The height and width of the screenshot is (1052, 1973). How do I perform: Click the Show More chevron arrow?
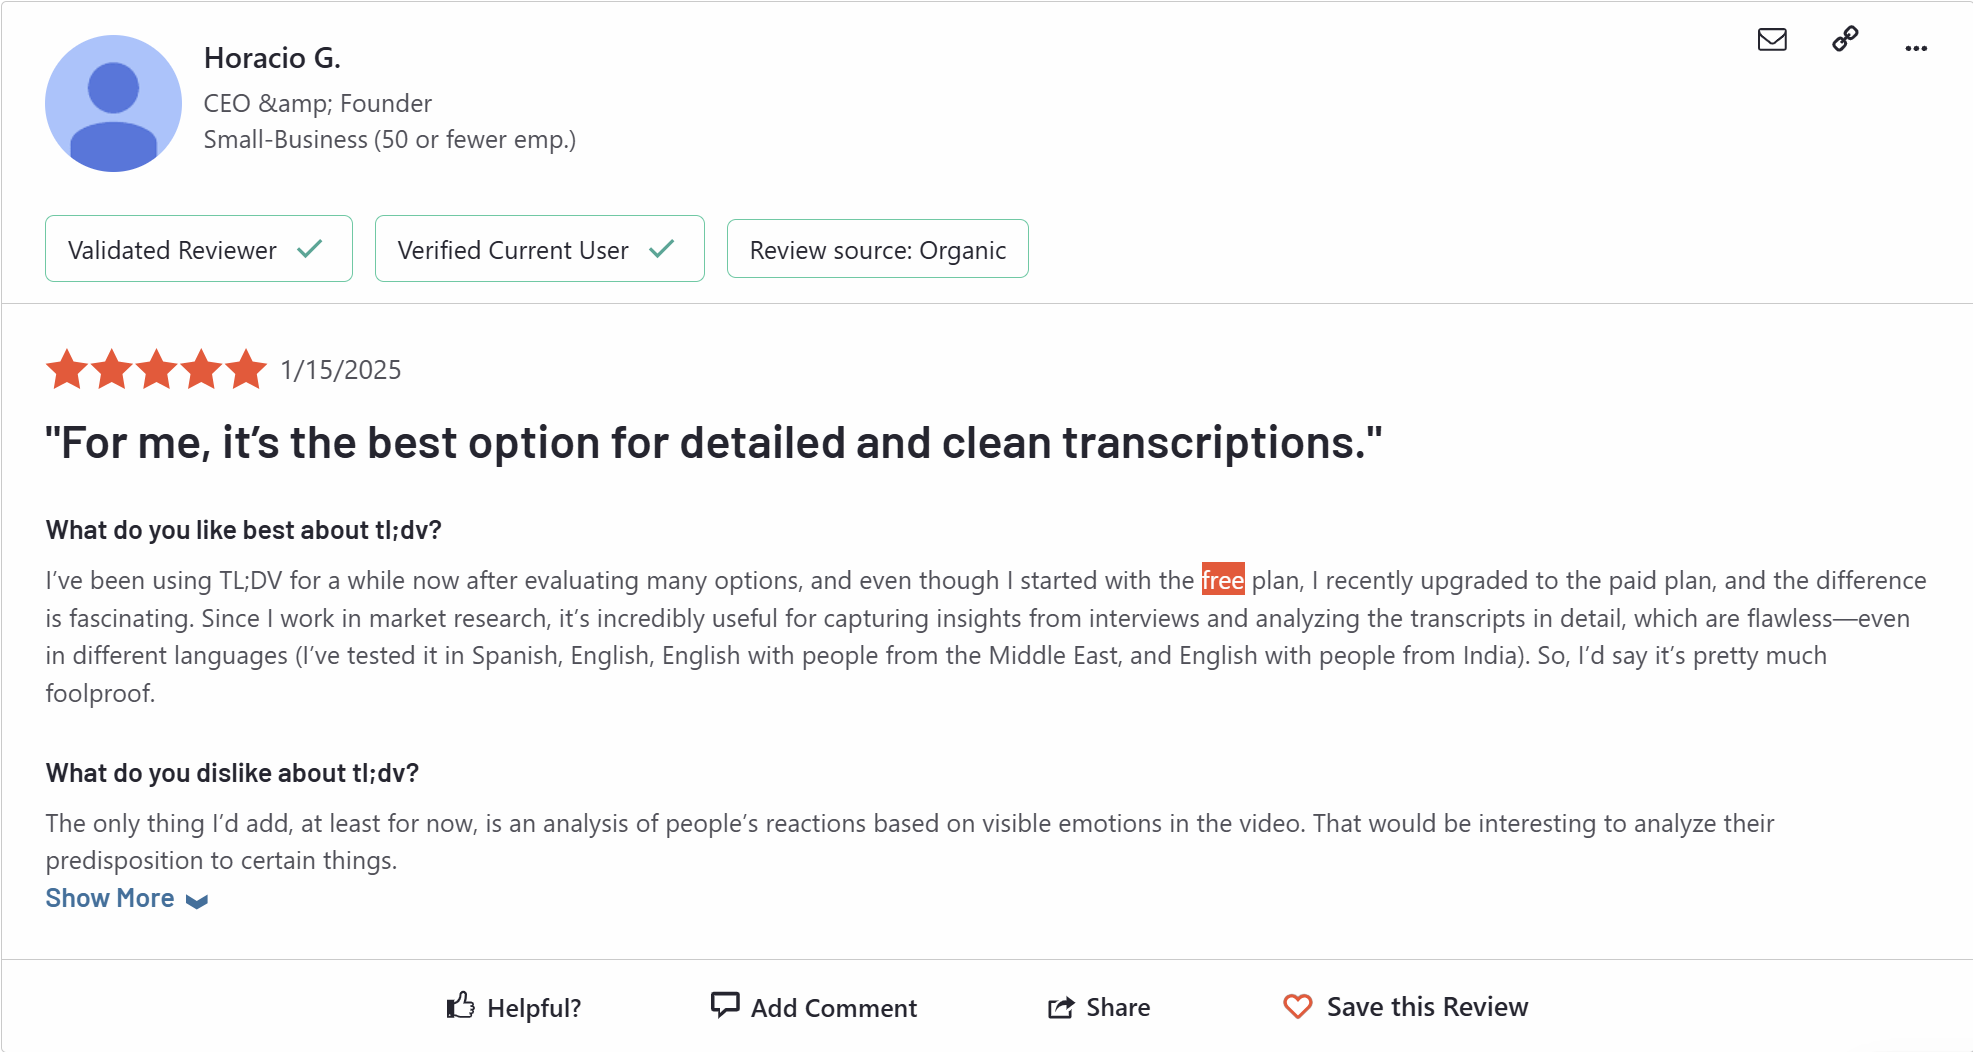[197, 901]
